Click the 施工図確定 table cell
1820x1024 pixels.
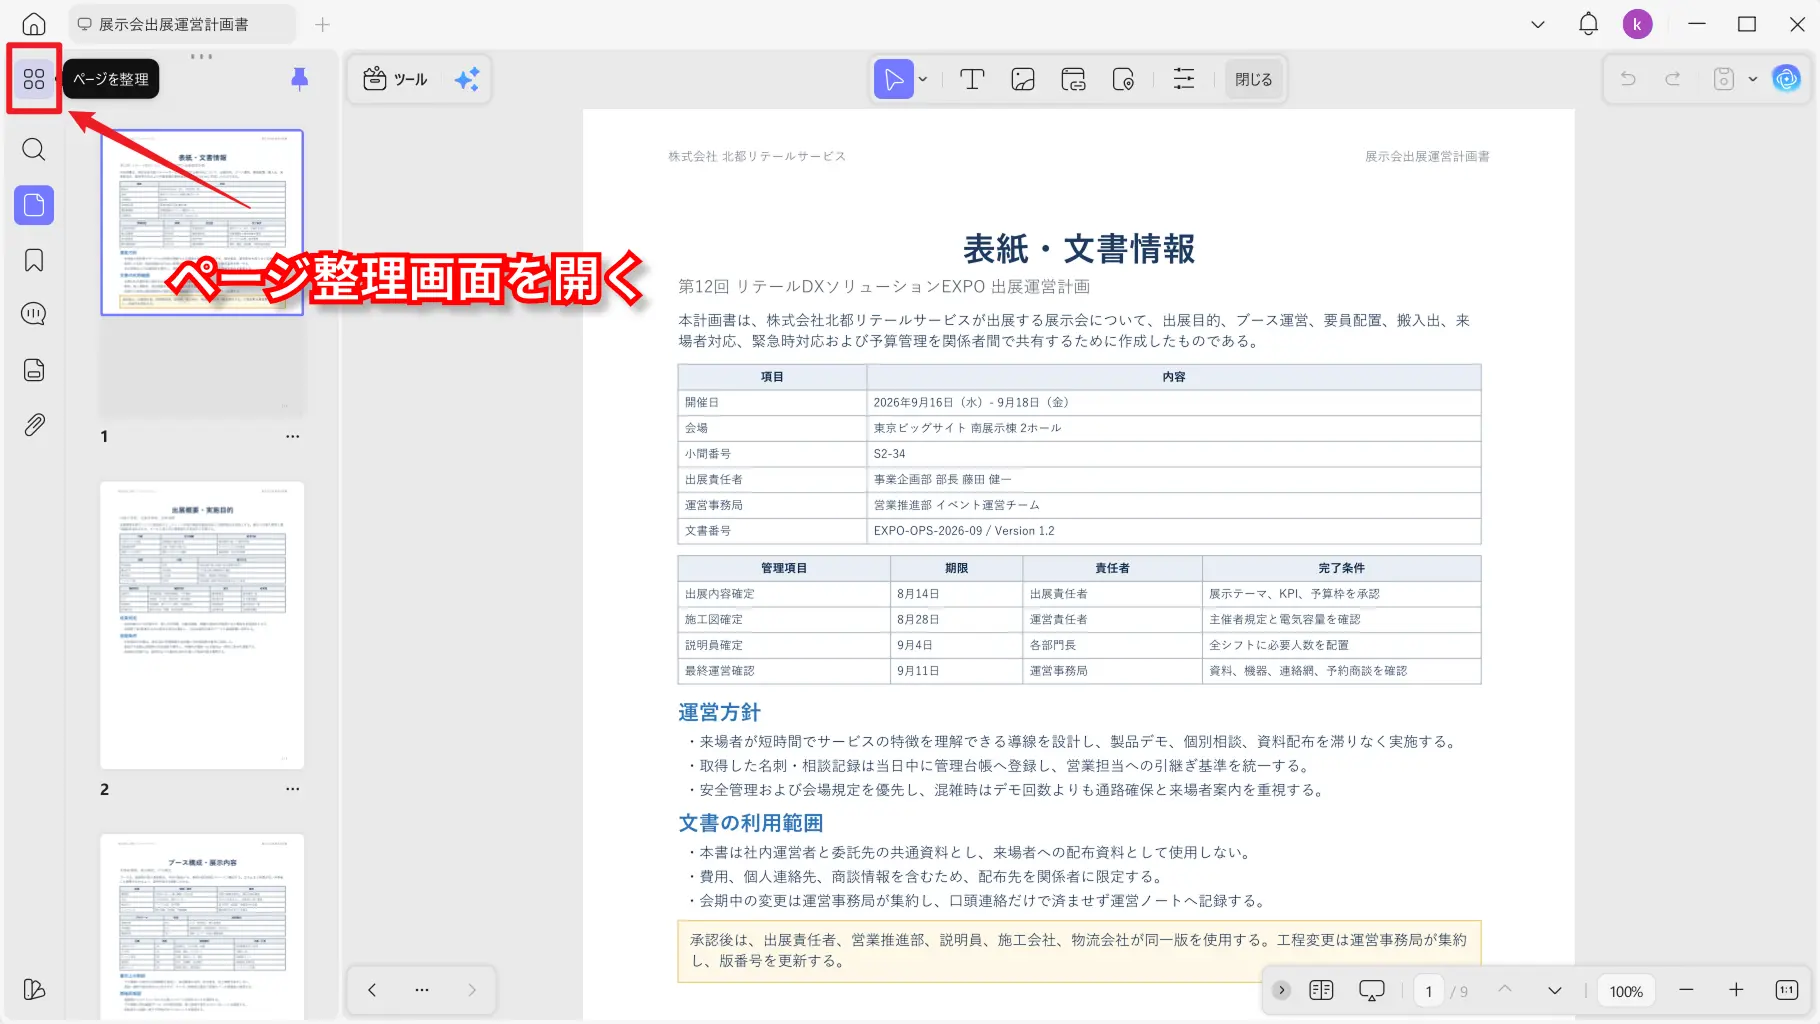(x=784, y=620)
